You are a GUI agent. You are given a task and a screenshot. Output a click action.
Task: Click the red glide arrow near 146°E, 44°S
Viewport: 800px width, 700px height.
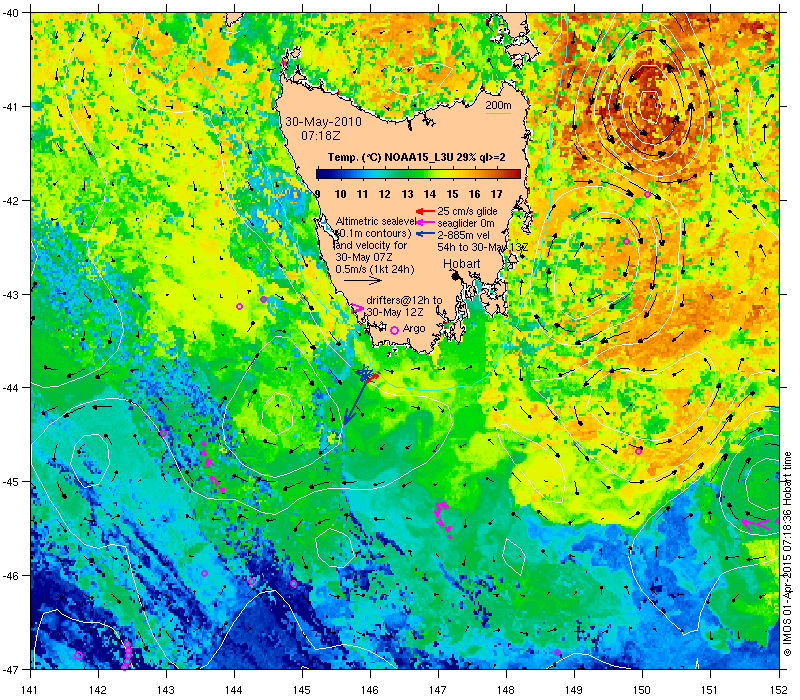373,378
